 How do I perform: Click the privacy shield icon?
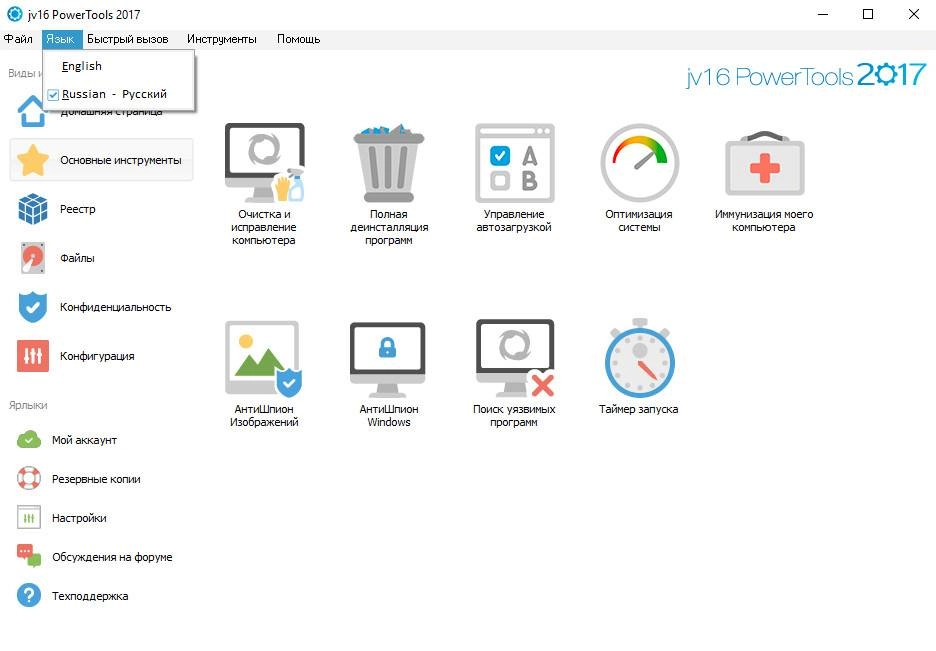click(x=33, y=307)
